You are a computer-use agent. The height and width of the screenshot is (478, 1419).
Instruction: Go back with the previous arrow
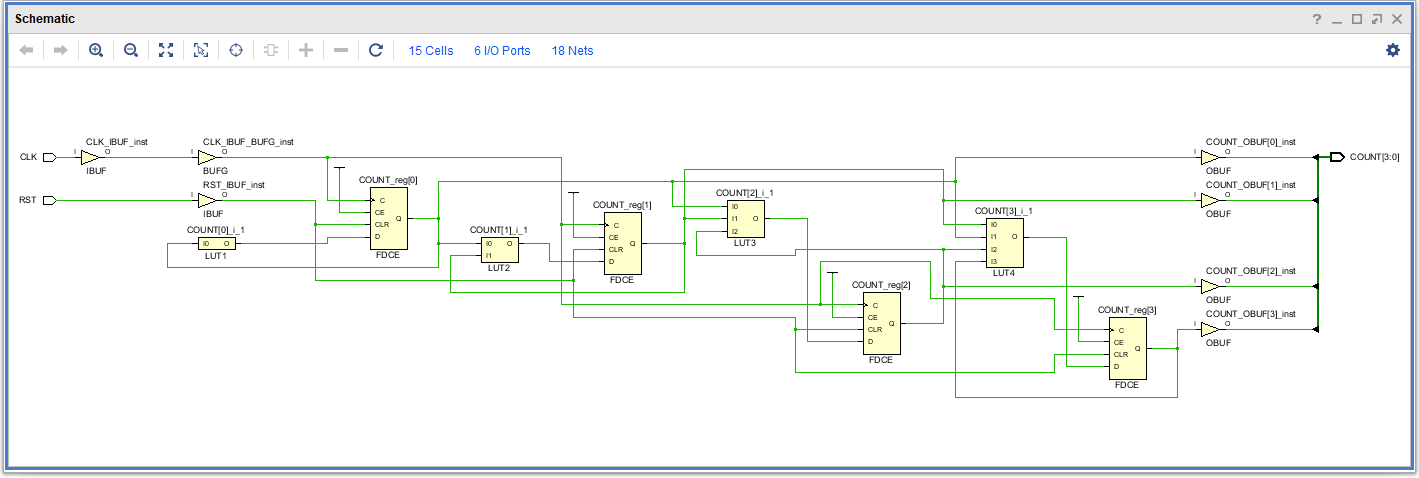point(27,50)
